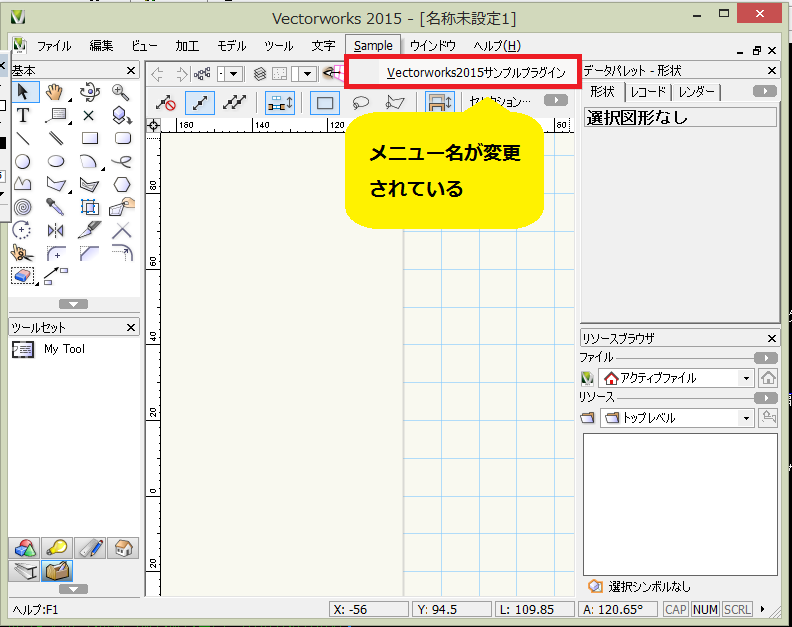Select the Mirror tool

coord(55,231)
